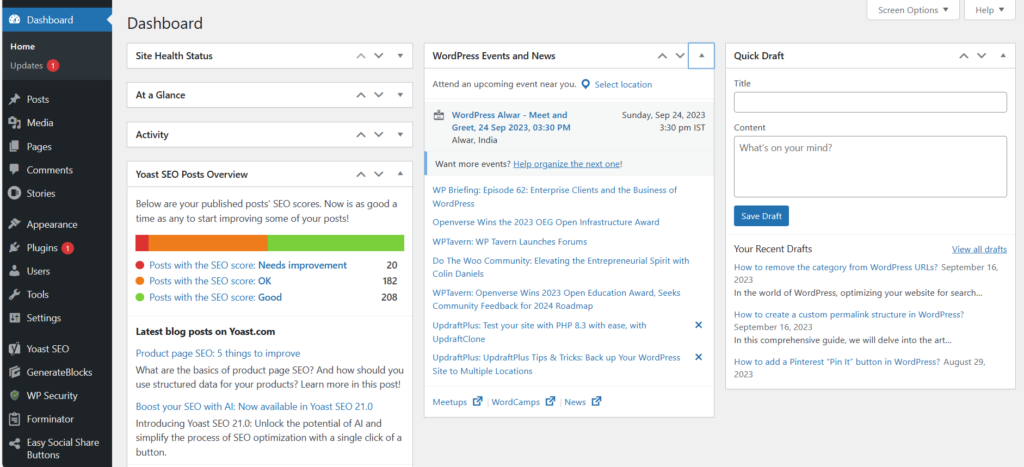Viewport: 1024px width, 467px height.
Task: Expand the Activity panel
Action: (x=400, y=135)
